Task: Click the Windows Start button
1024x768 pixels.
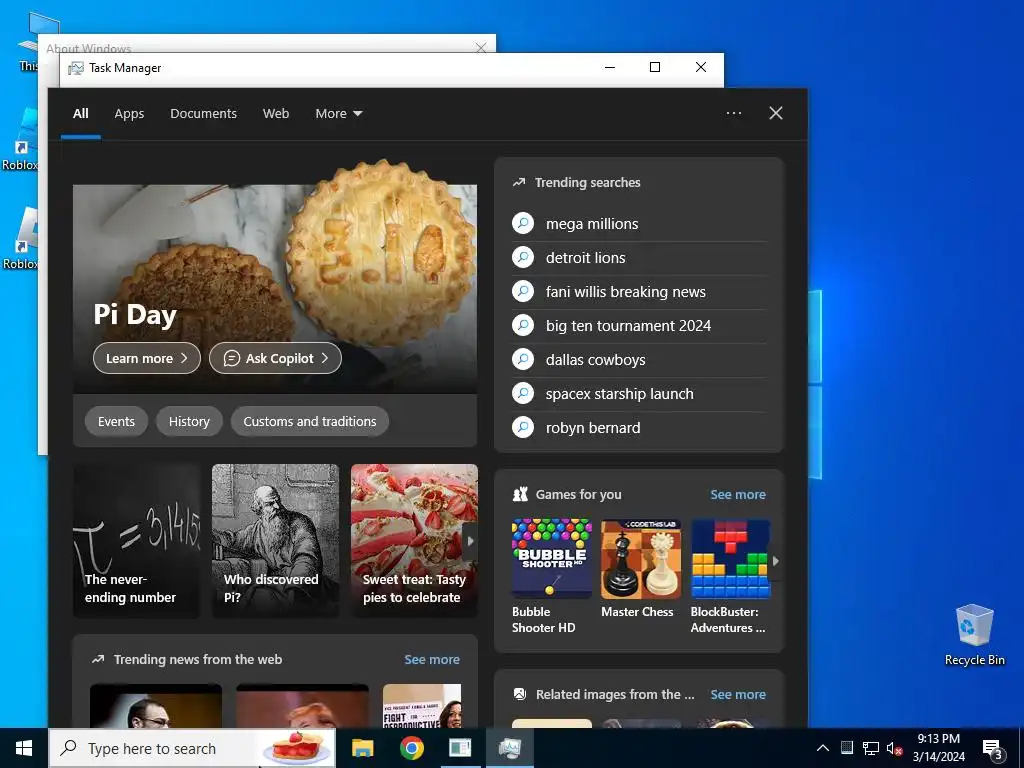Action: point(24,748)
